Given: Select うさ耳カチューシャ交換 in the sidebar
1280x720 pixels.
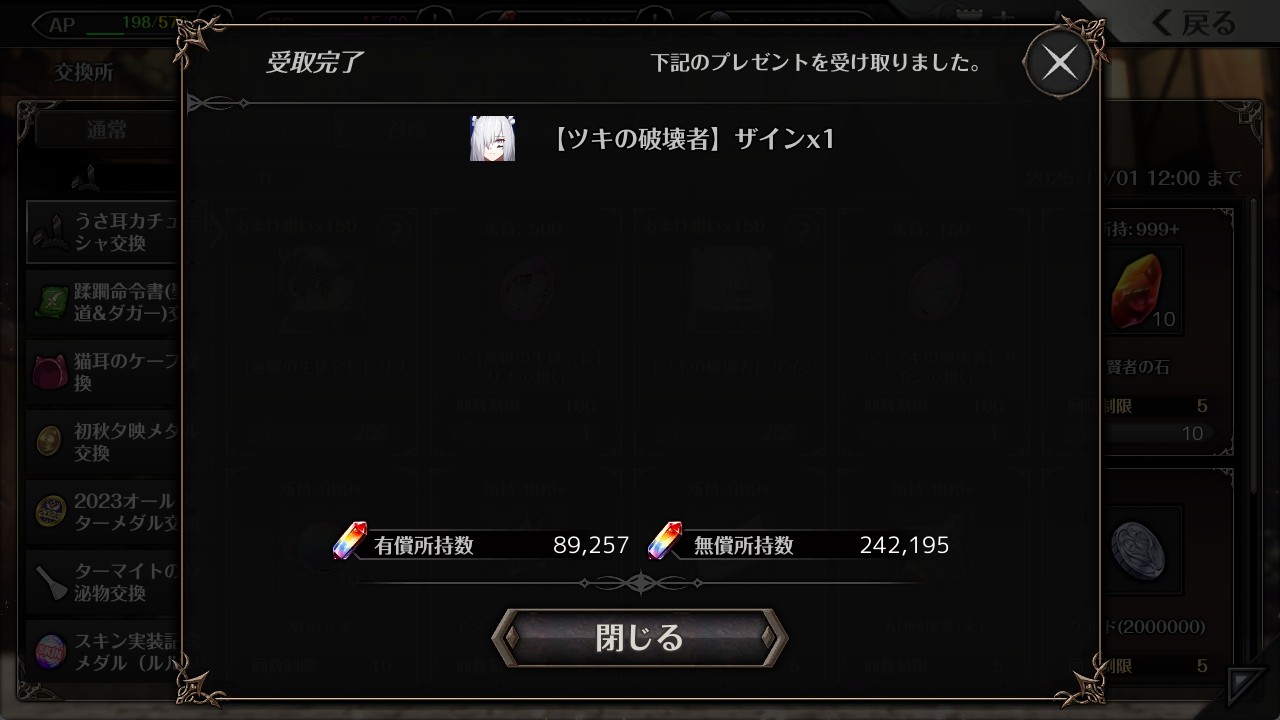Looking at the screenshot, I should tap(104, 231).
